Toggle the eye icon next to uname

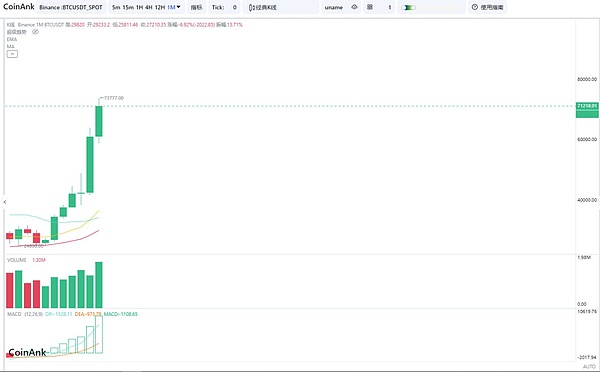(x=354, y=7)
